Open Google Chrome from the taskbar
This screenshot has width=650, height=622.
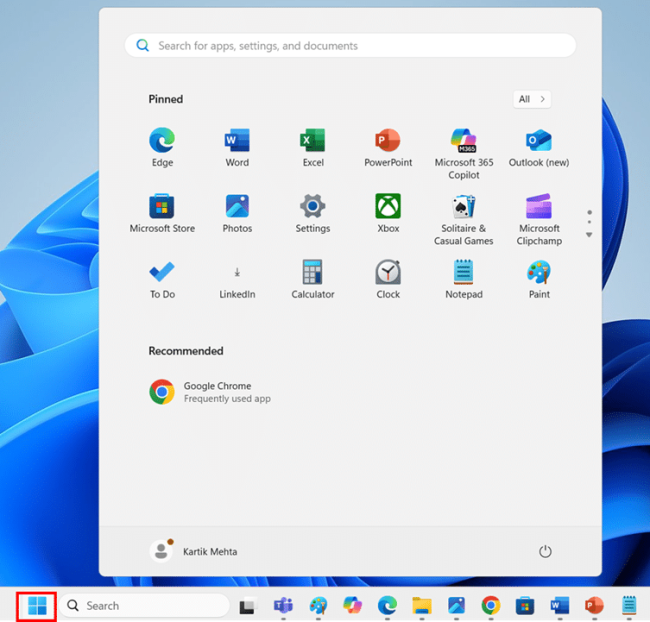491,606
